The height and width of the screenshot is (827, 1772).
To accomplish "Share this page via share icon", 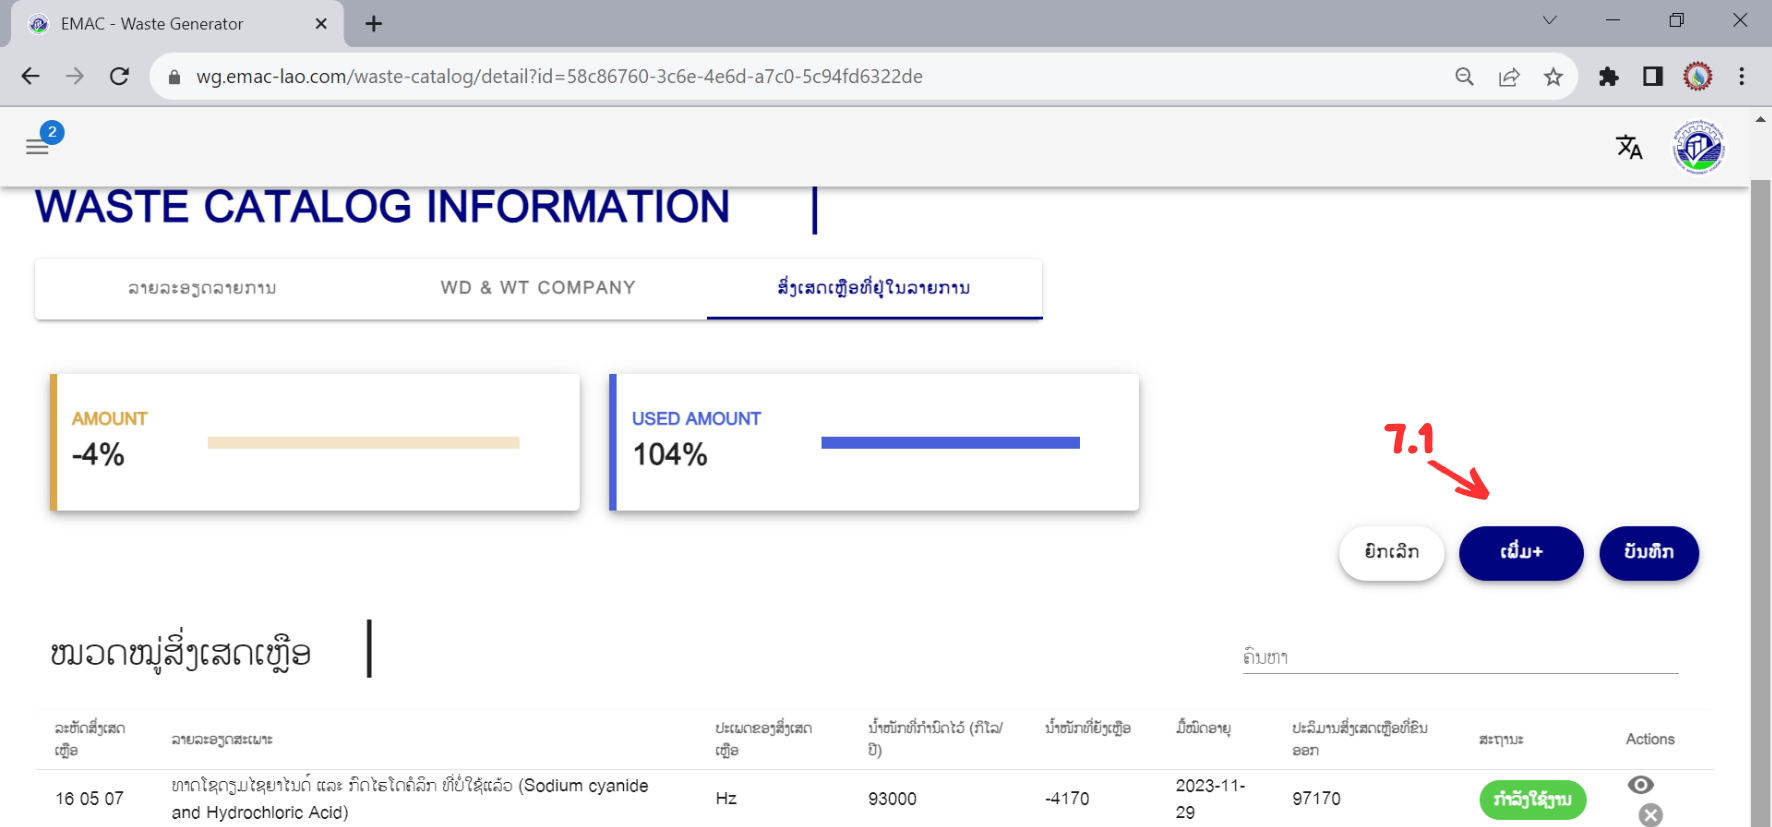I will [1509, 77].
